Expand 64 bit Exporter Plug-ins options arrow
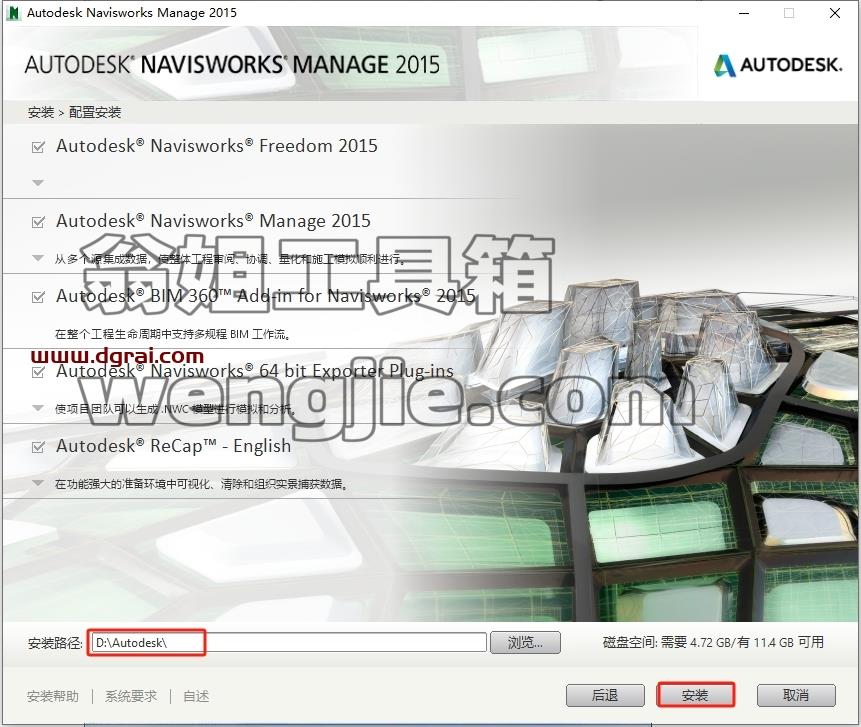This screenshot has height=727, width=861. point(38,408)
